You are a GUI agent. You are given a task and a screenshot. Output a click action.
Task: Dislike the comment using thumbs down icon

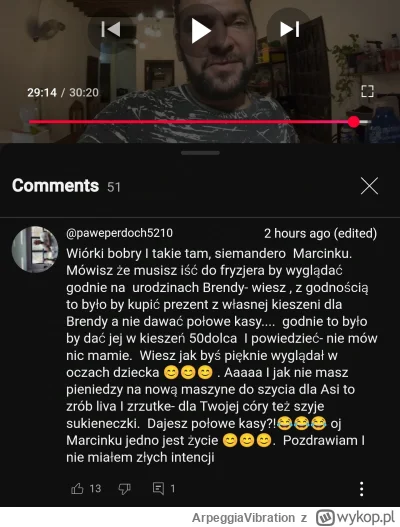point(124,489)
